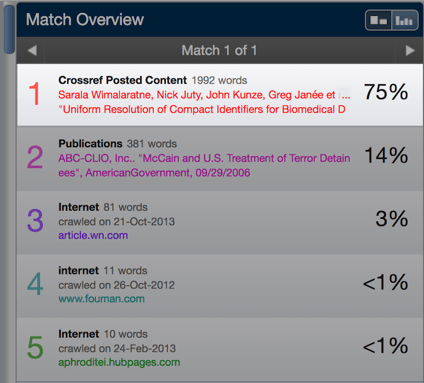Click the 14% similarity score

pos(386,155)
